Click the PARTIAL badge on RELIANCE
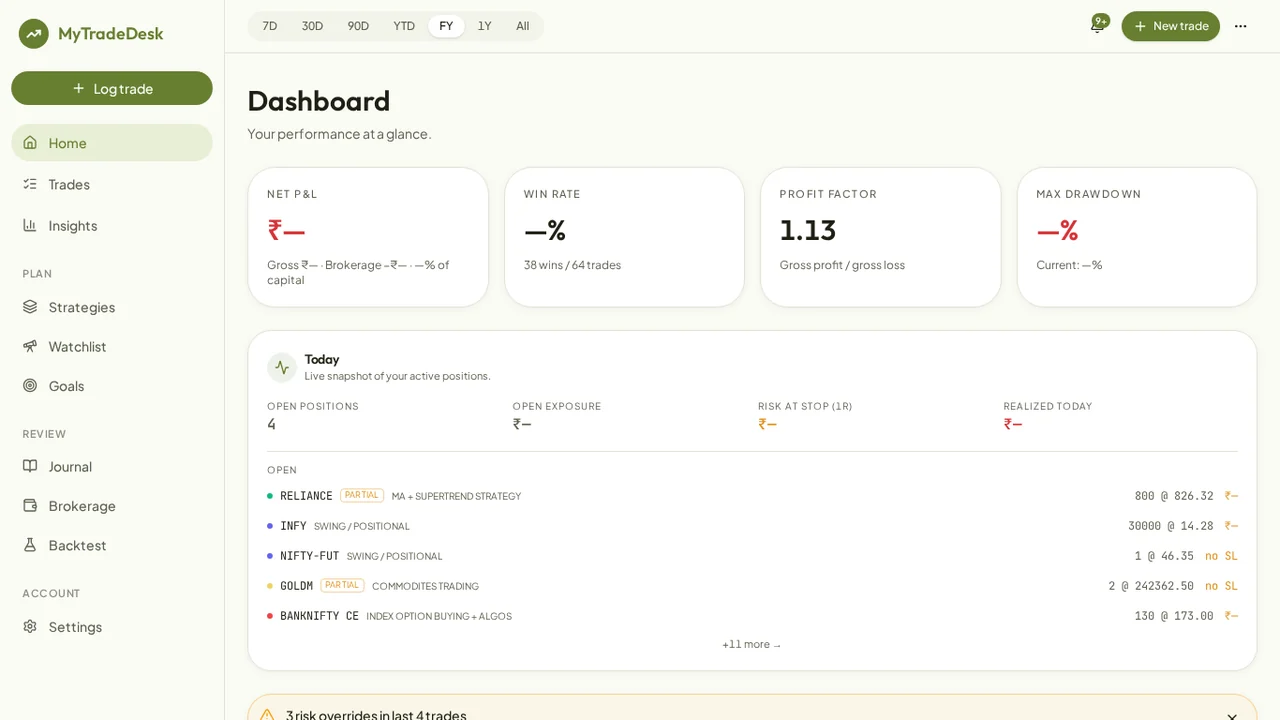Image resolution: width=1280 pixels, height=720 pixels. pos(362,495)
